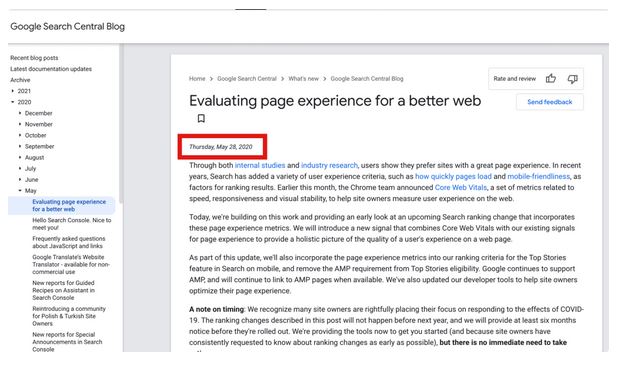Click the article title Evaluating page experience
This screenshot has height=374, width=622.
tap(335, 101)
